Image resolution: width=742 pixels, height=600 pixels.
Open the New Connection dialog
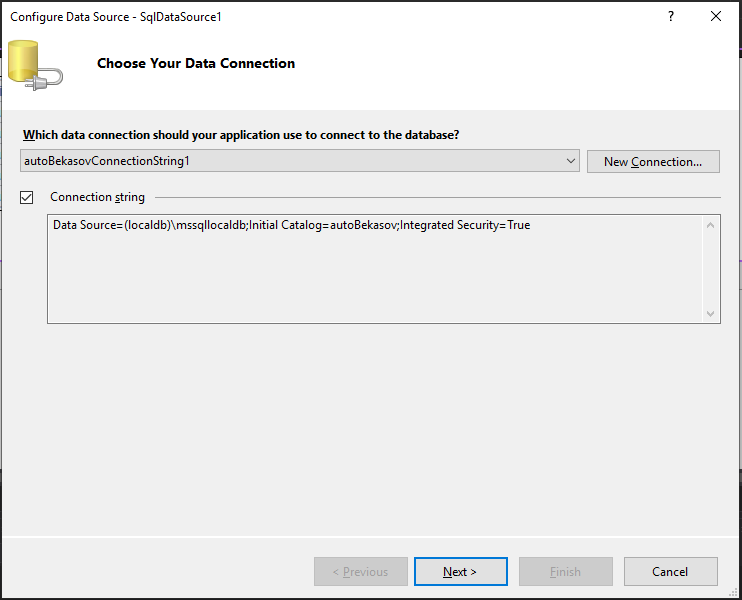pos(653,161)
